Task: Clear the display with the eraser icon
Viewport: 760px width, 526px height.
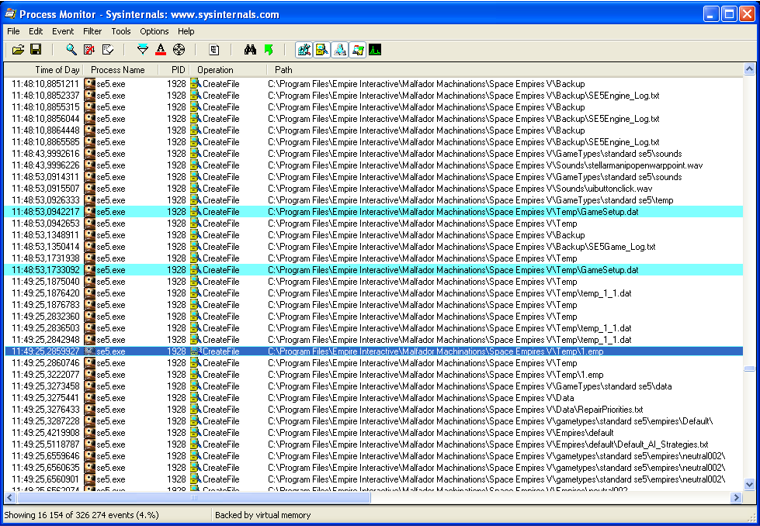Action: [108, 49]
